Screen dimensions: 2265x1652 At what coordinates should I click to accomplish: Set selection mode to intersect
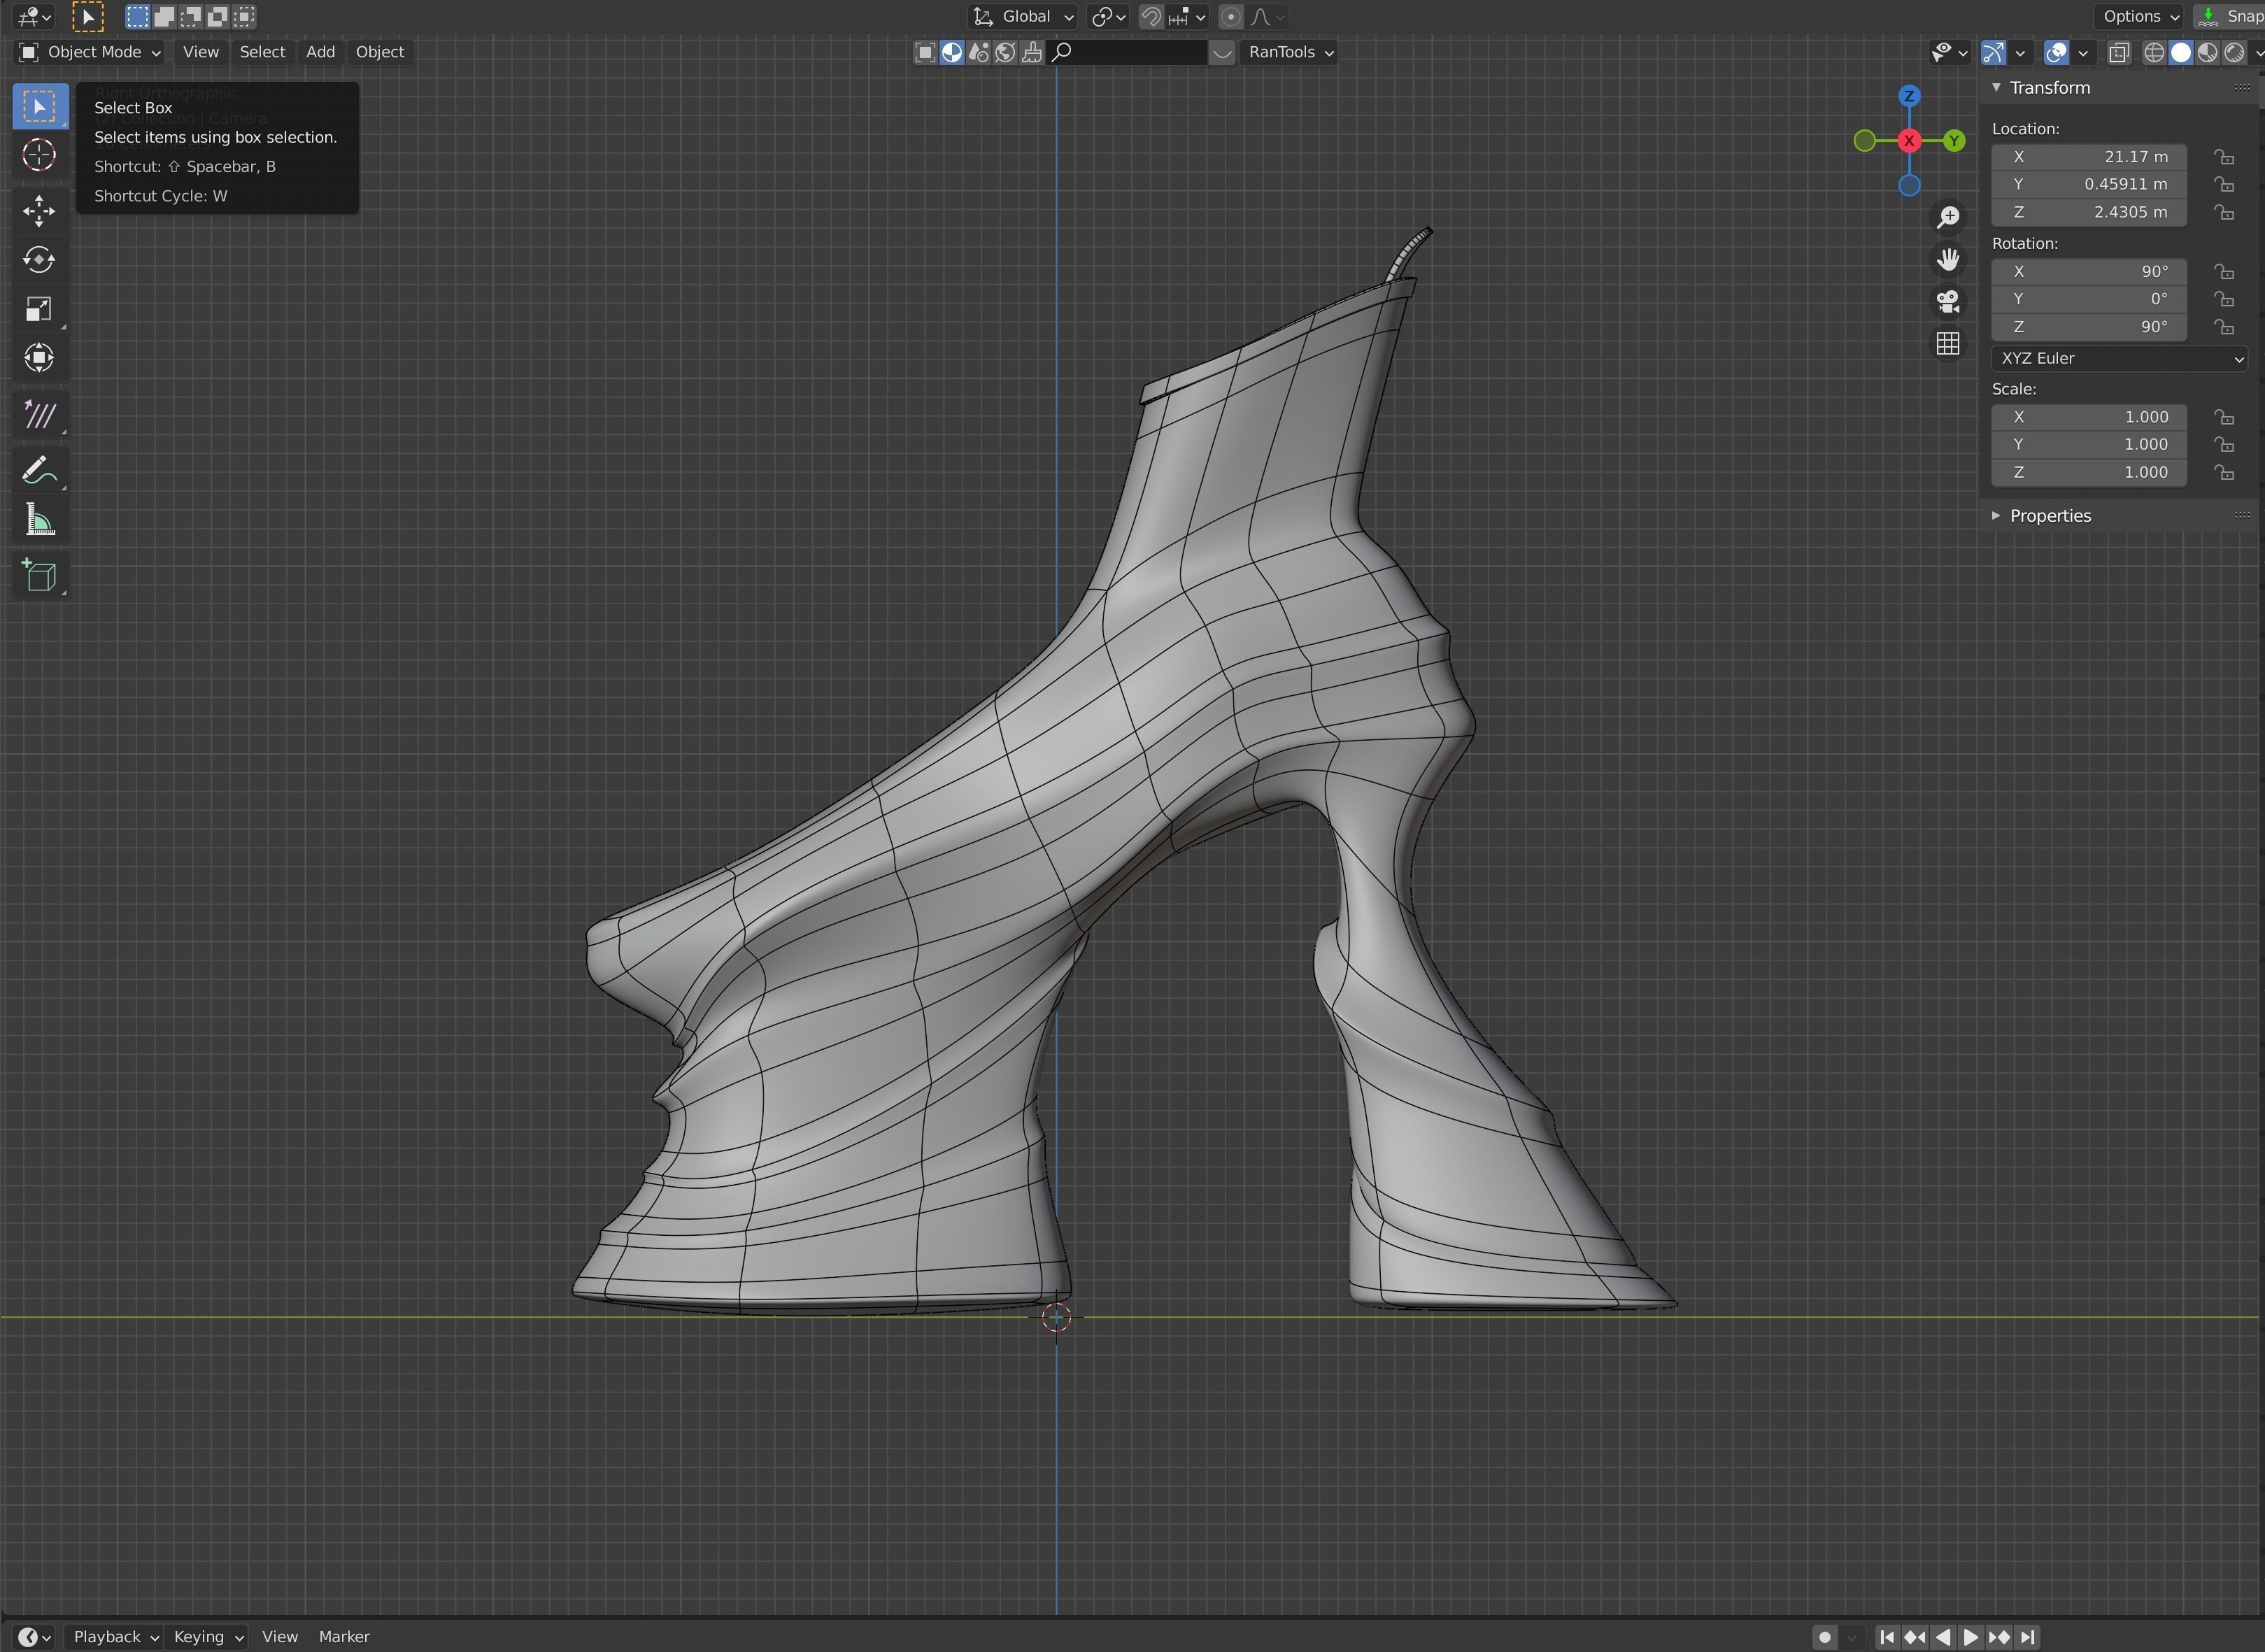244,16
